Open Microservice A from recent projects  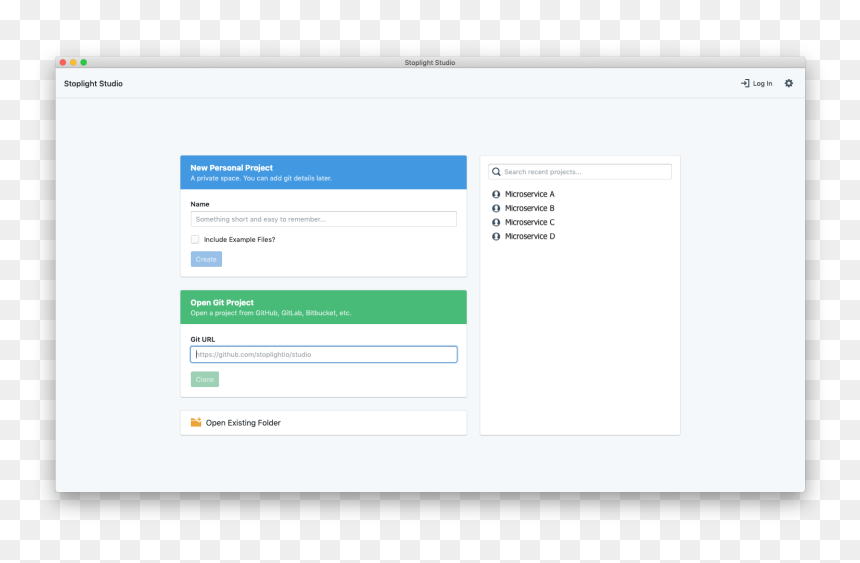tap(530, 194)
